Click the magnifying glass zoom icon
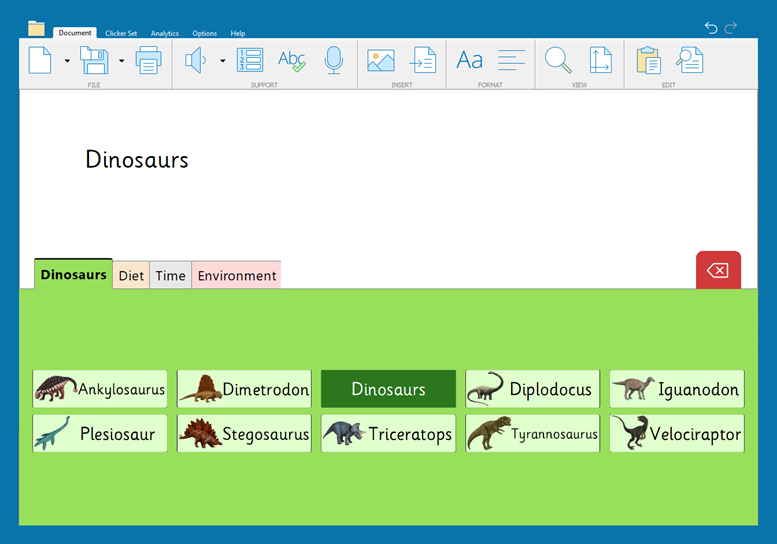 click(557, 60)
